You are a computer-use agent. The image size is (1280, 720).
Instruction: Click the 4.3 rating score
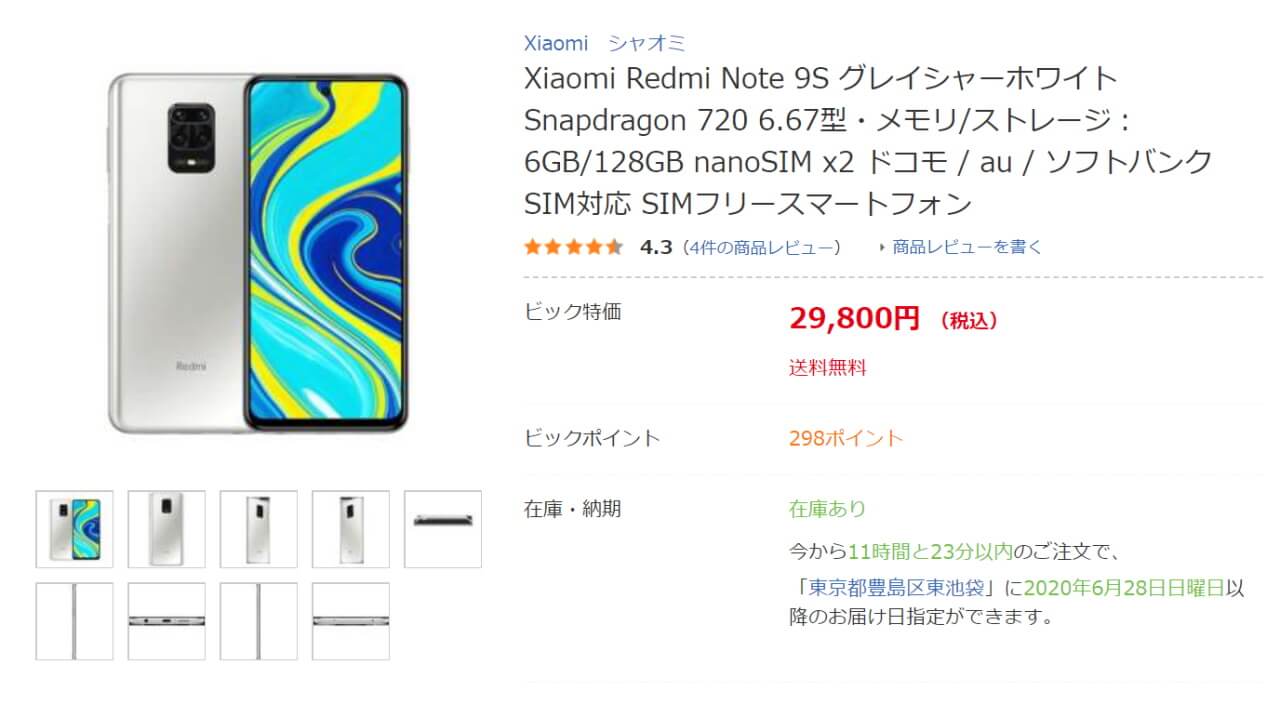coord(656,247)
